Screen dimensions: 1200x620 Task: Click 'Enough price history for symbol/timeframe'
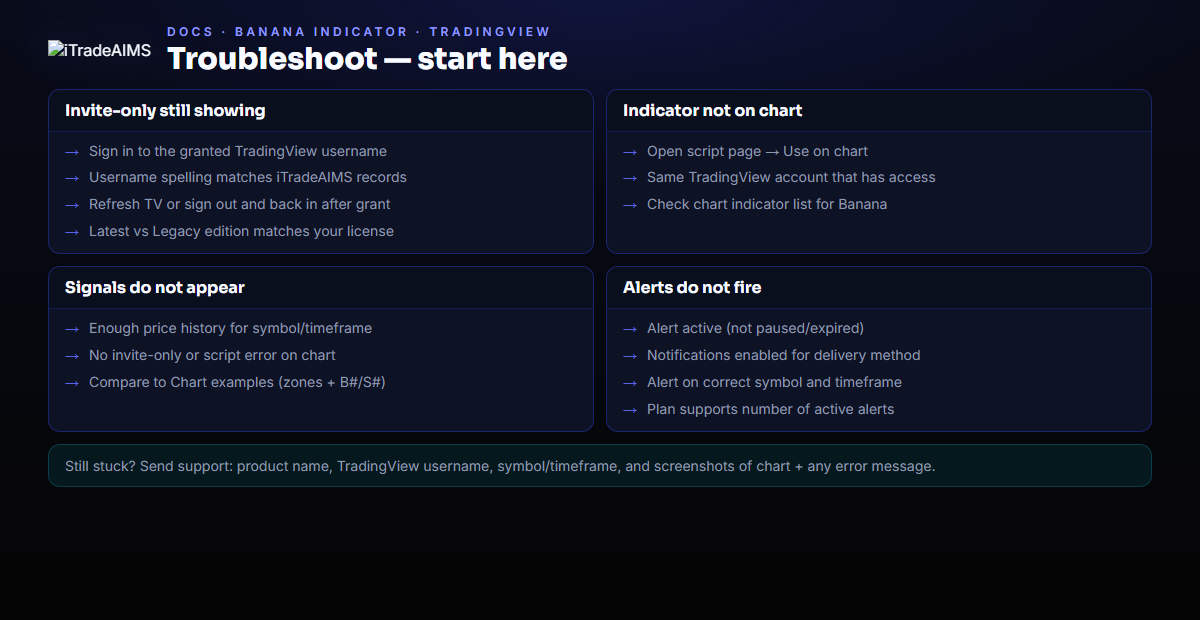click(x=230, y=328)
